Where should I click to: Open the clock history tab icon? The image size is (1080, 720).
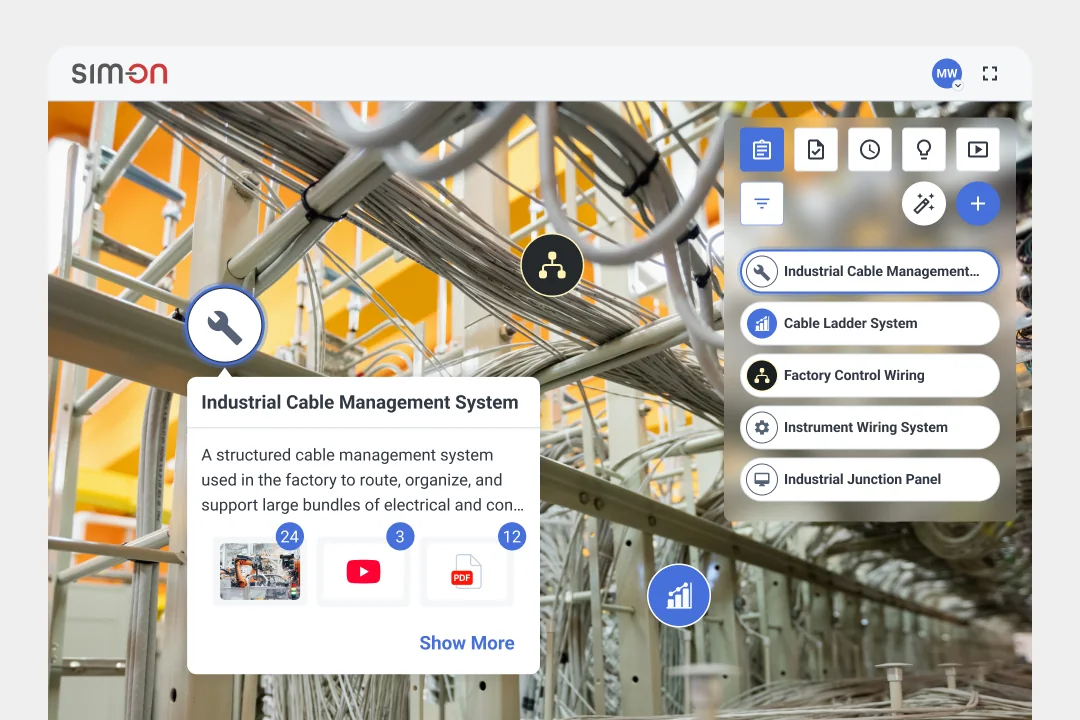click(870, 150)
